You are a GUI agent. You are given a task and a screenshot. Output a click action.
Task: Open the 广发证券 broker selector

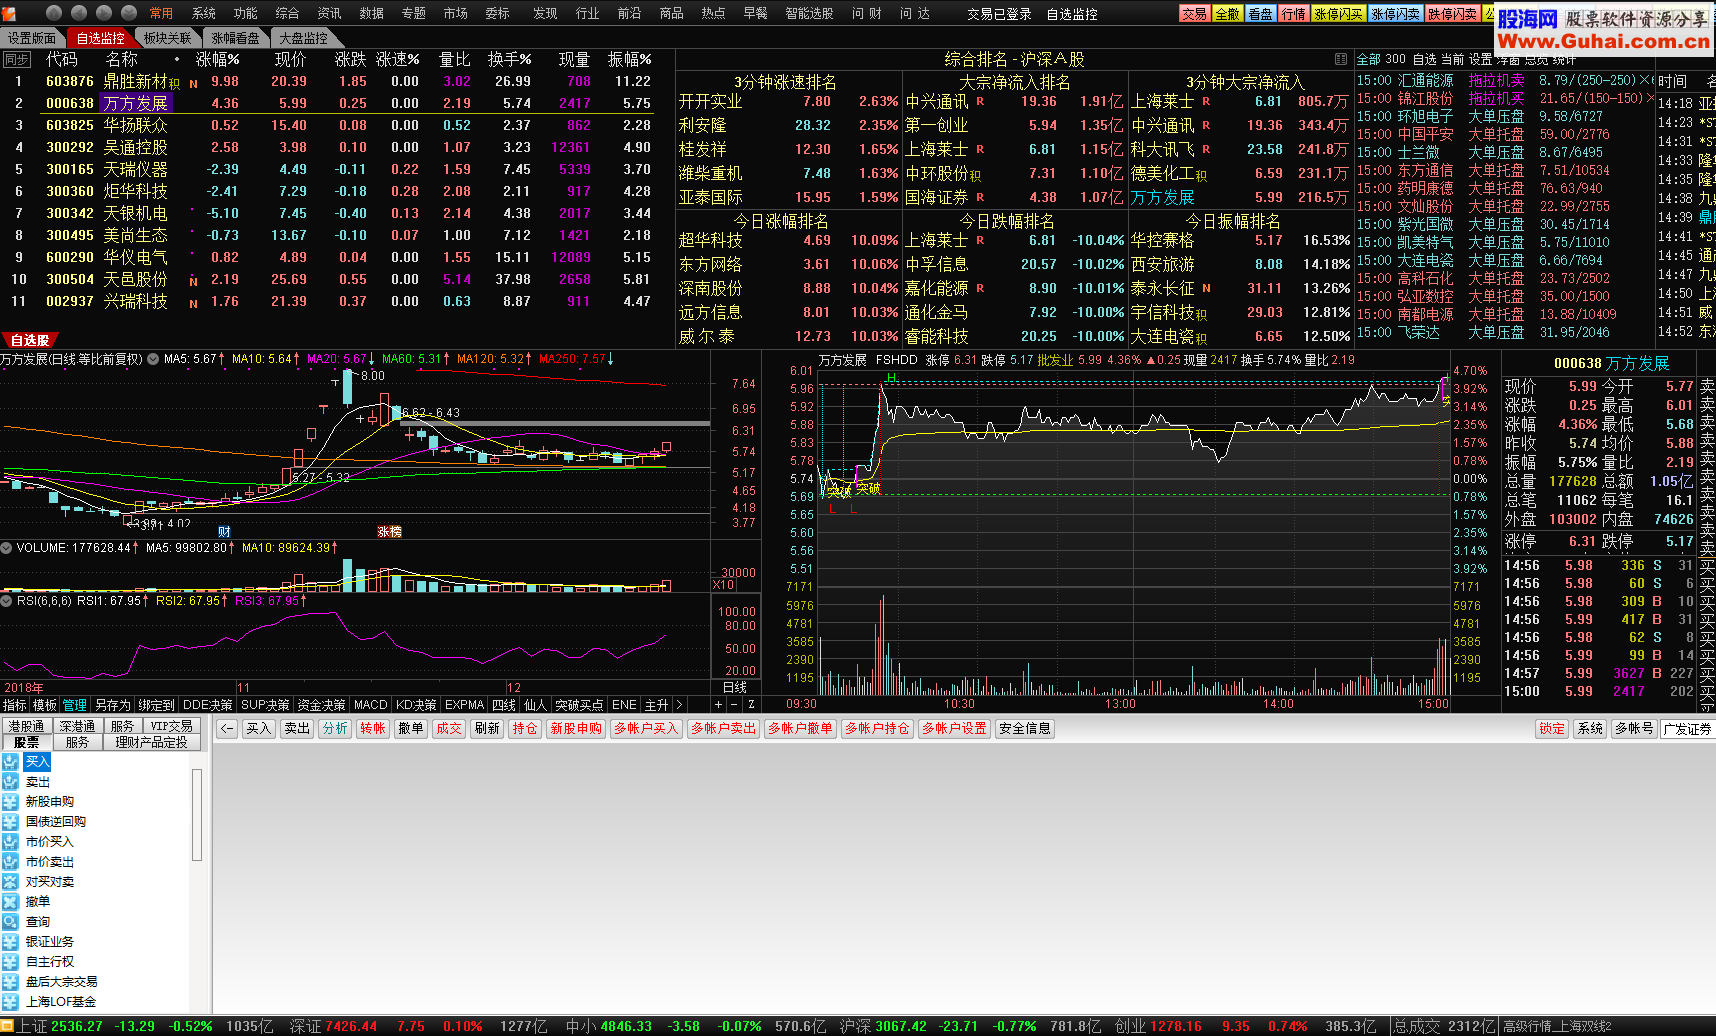click(x=1688, y=729)
